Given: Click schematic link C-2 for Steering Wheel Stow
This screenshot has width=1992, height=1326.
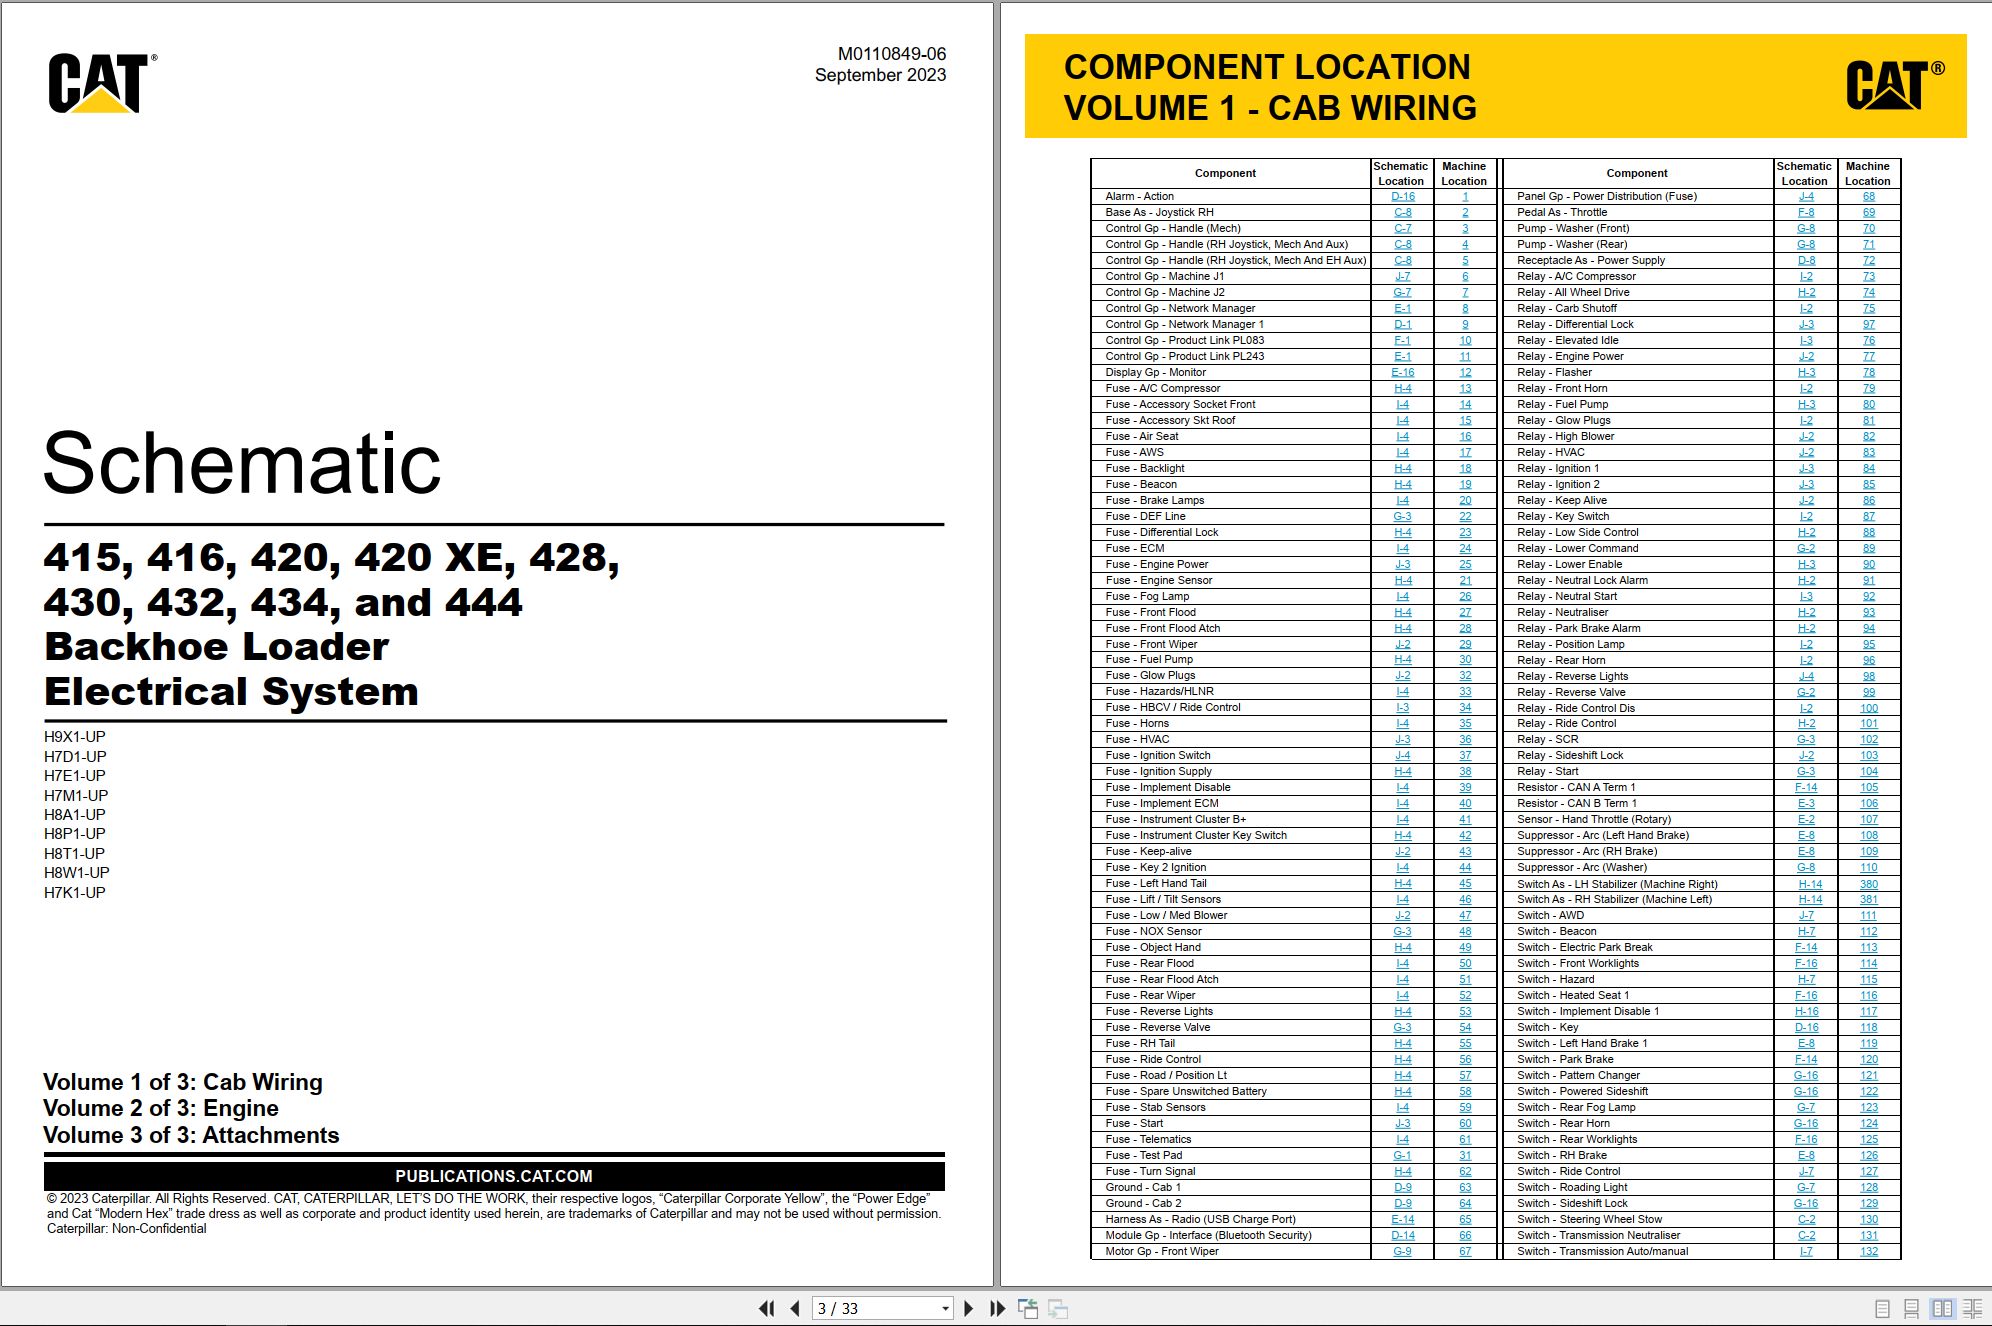Looking at the screenshot, I should [x=1806, y=1220].
